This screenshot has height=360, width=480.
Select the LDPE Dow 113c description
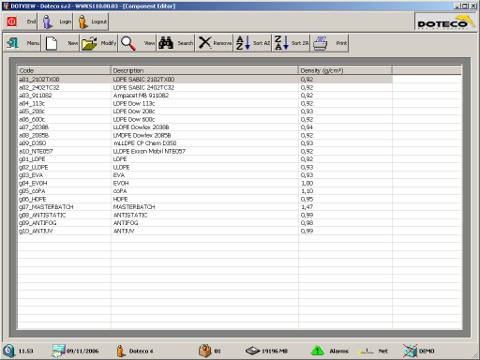[x=205, y=103]
